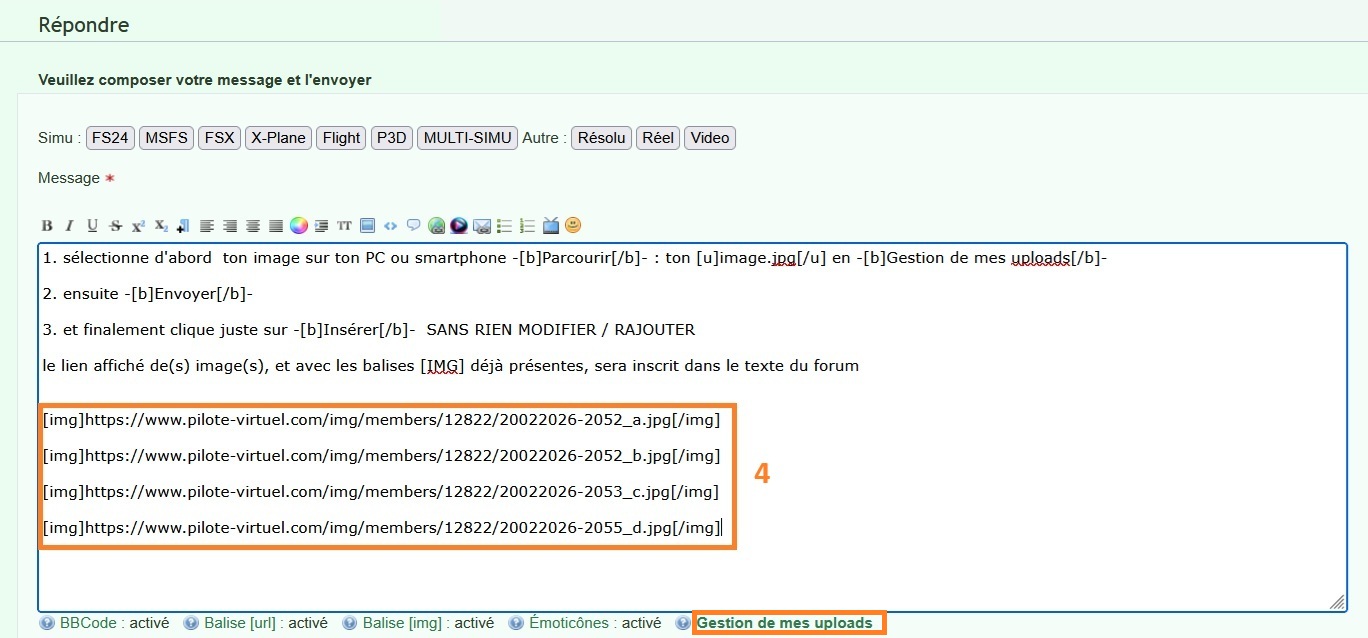Open the text color wheel picker
The width and height of the screenshot is (1368, 638).
298,226
